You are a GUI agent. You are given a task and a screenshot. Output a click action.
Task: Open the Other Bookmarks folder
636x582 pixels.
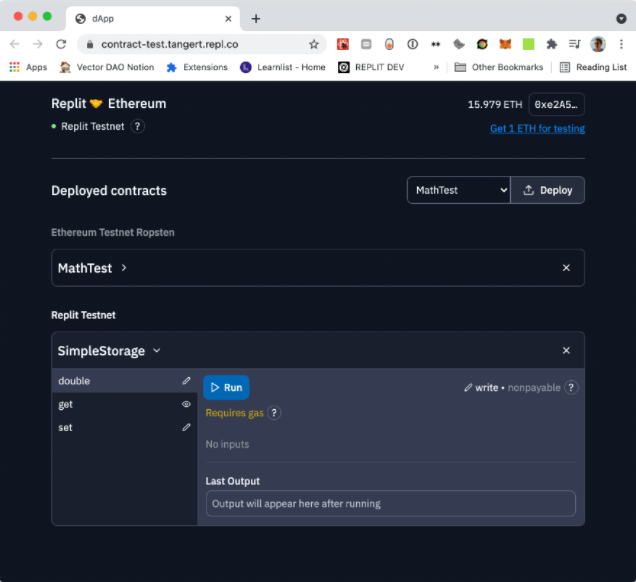[499, 67]
